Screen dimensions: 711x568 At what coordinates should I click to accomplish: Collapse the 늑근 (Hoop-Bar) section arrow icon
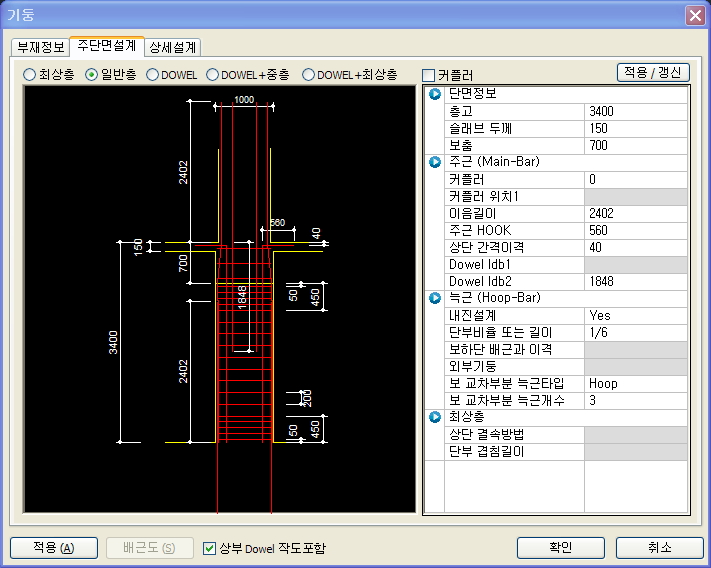tap(435, 298)
